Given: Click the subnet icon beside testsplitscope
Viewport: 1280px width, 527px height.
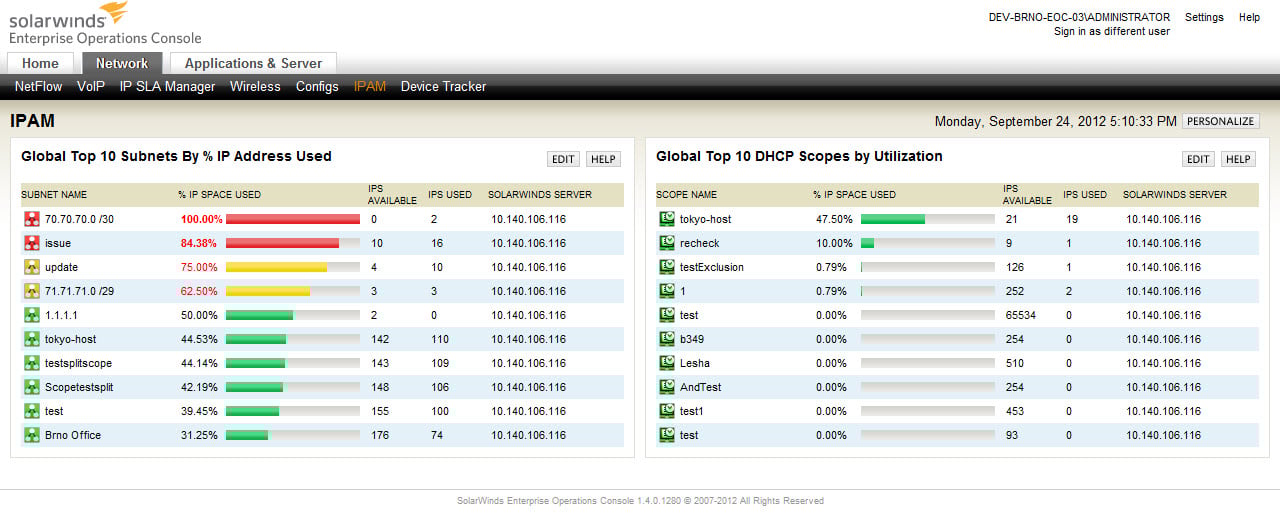Looking at the screenshot, I should pos(31,363).
